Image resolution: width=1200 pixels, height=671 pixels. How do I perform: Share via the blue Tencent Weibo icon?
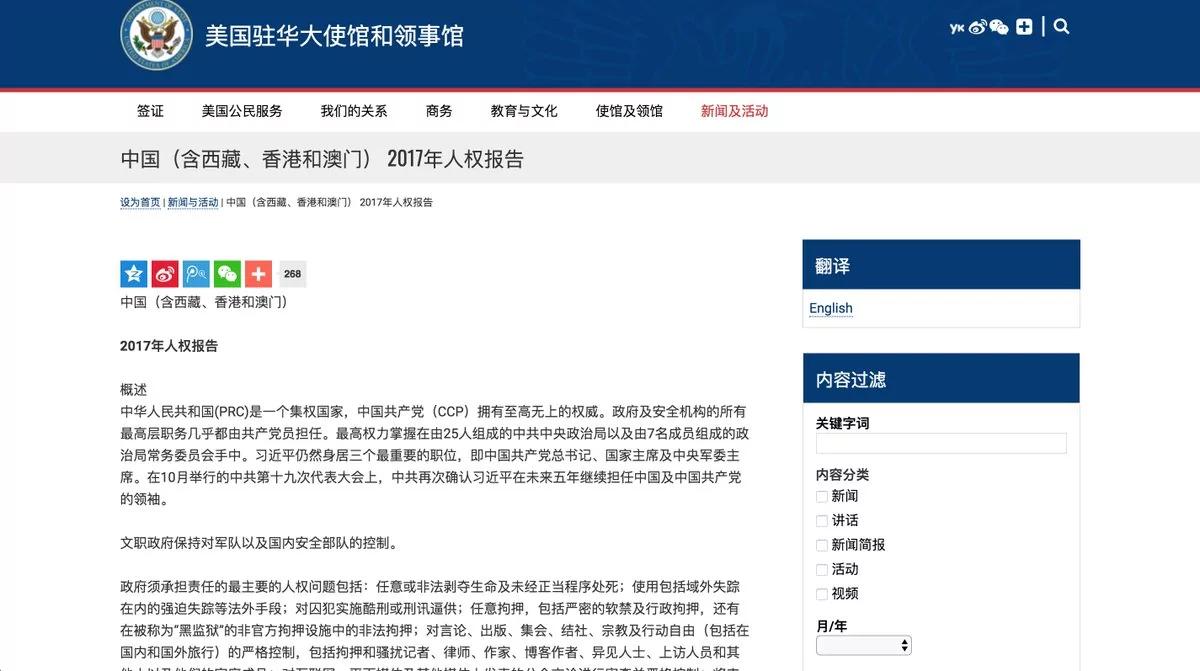[196, 273]
